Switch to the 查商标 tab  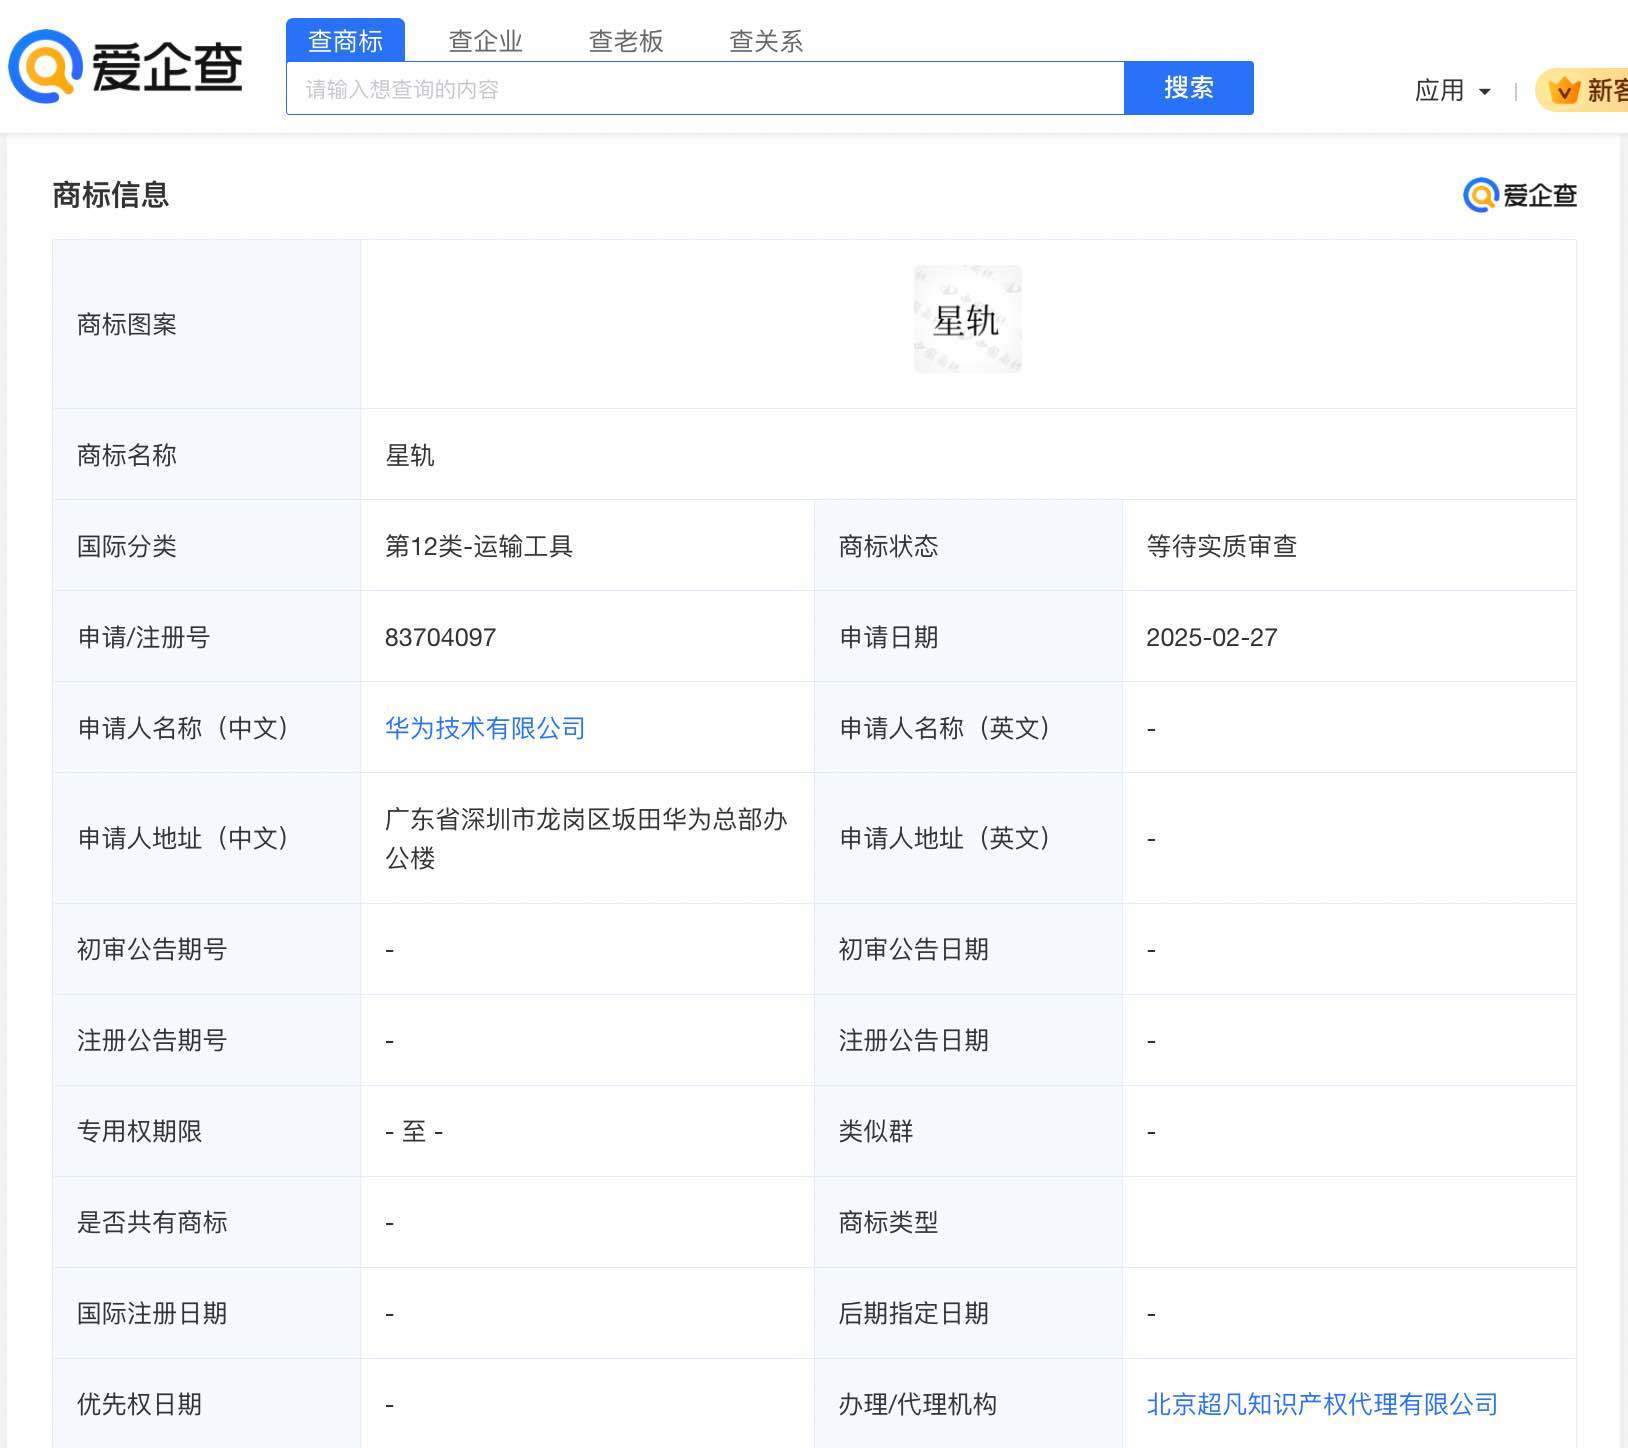point(345,41)
